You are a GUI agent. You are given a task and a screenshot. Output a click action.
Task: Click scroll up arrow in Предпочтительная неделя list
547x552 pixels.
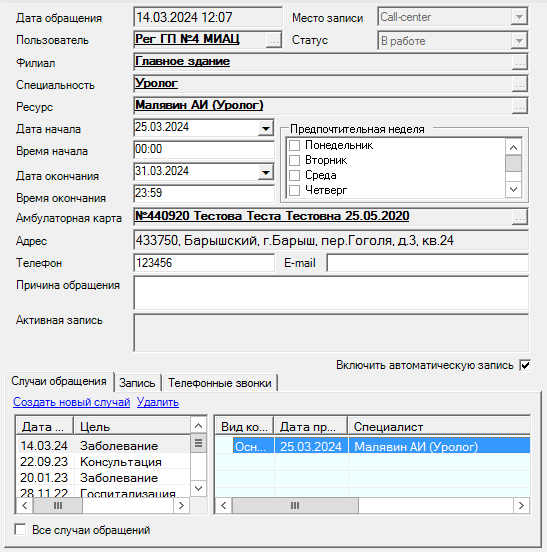pos(513,148)
